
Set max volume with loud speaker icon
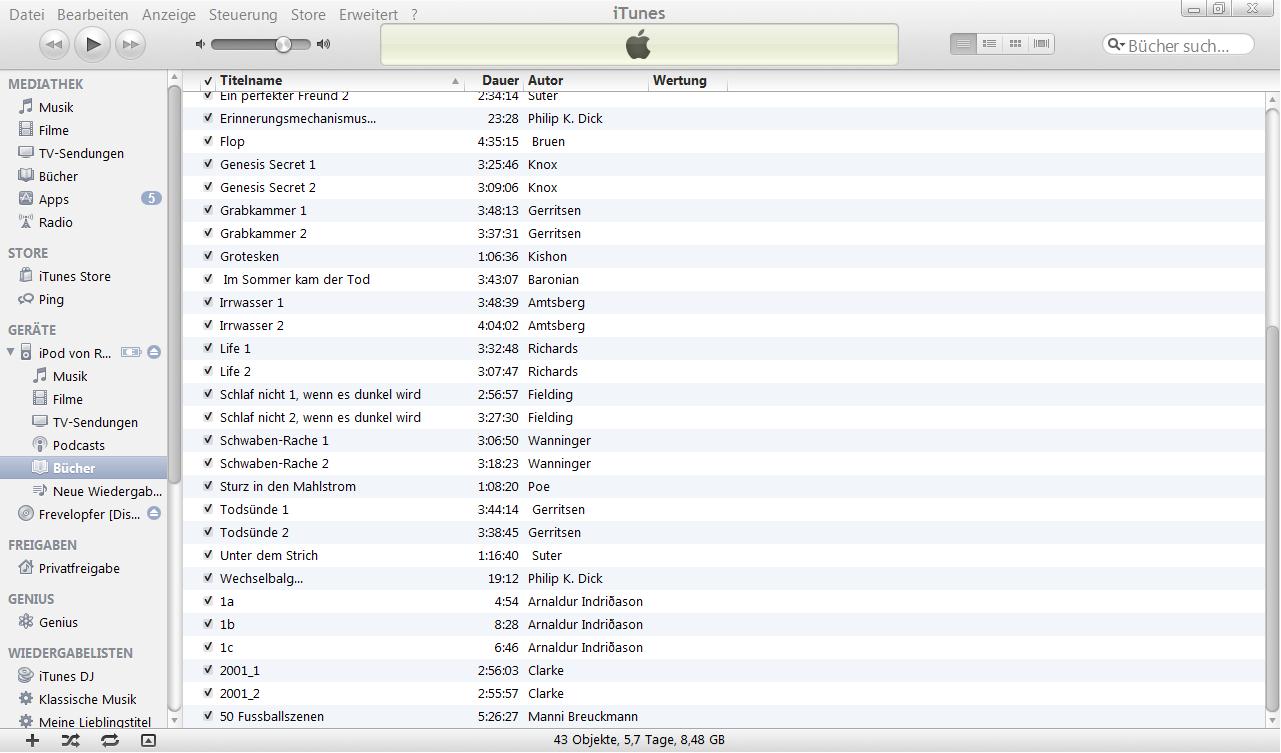pyautogui.click(x=323, y=44)
